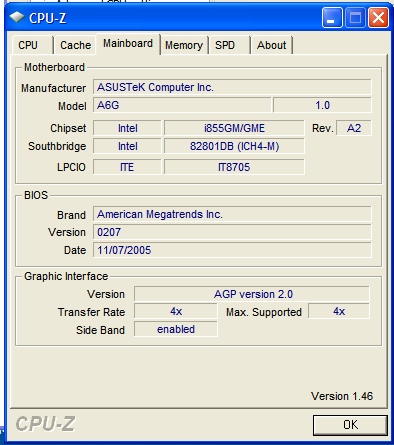Image resolution: width=394 pixels, height=445 pixels.
Task: Click the Version 1.46 label
Action: tap(342, 396)
